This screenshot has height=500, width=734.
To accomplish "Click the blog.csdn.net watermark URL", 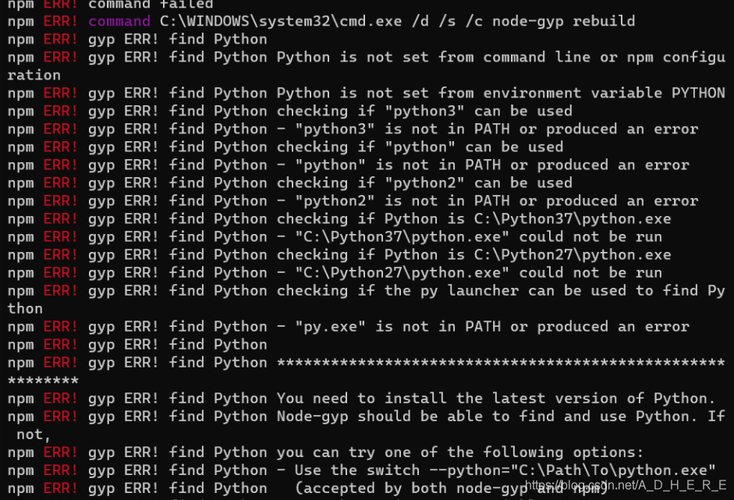I will click(x=625, y=485).
